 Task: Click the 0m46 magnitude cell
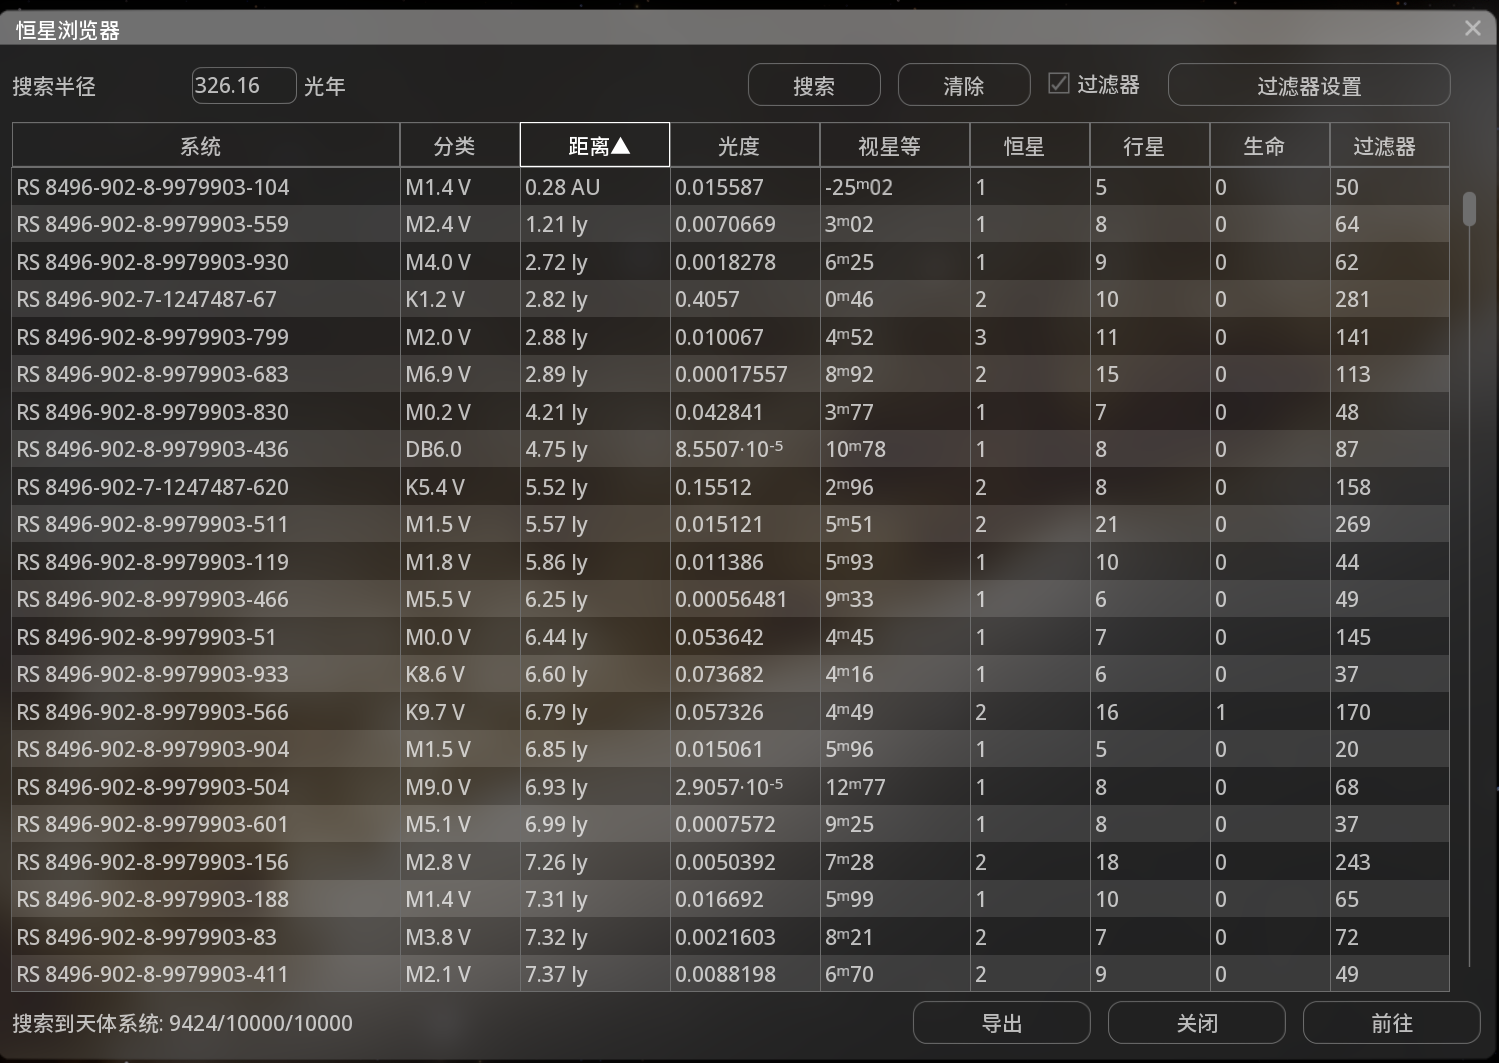pos(895,299)
